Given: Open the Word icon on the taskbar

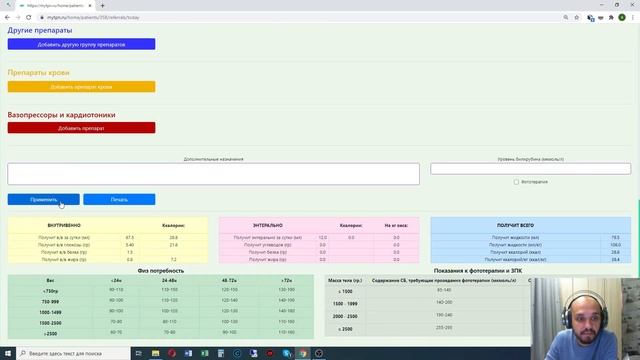Looking at the screenshot, I should point(188,353).
